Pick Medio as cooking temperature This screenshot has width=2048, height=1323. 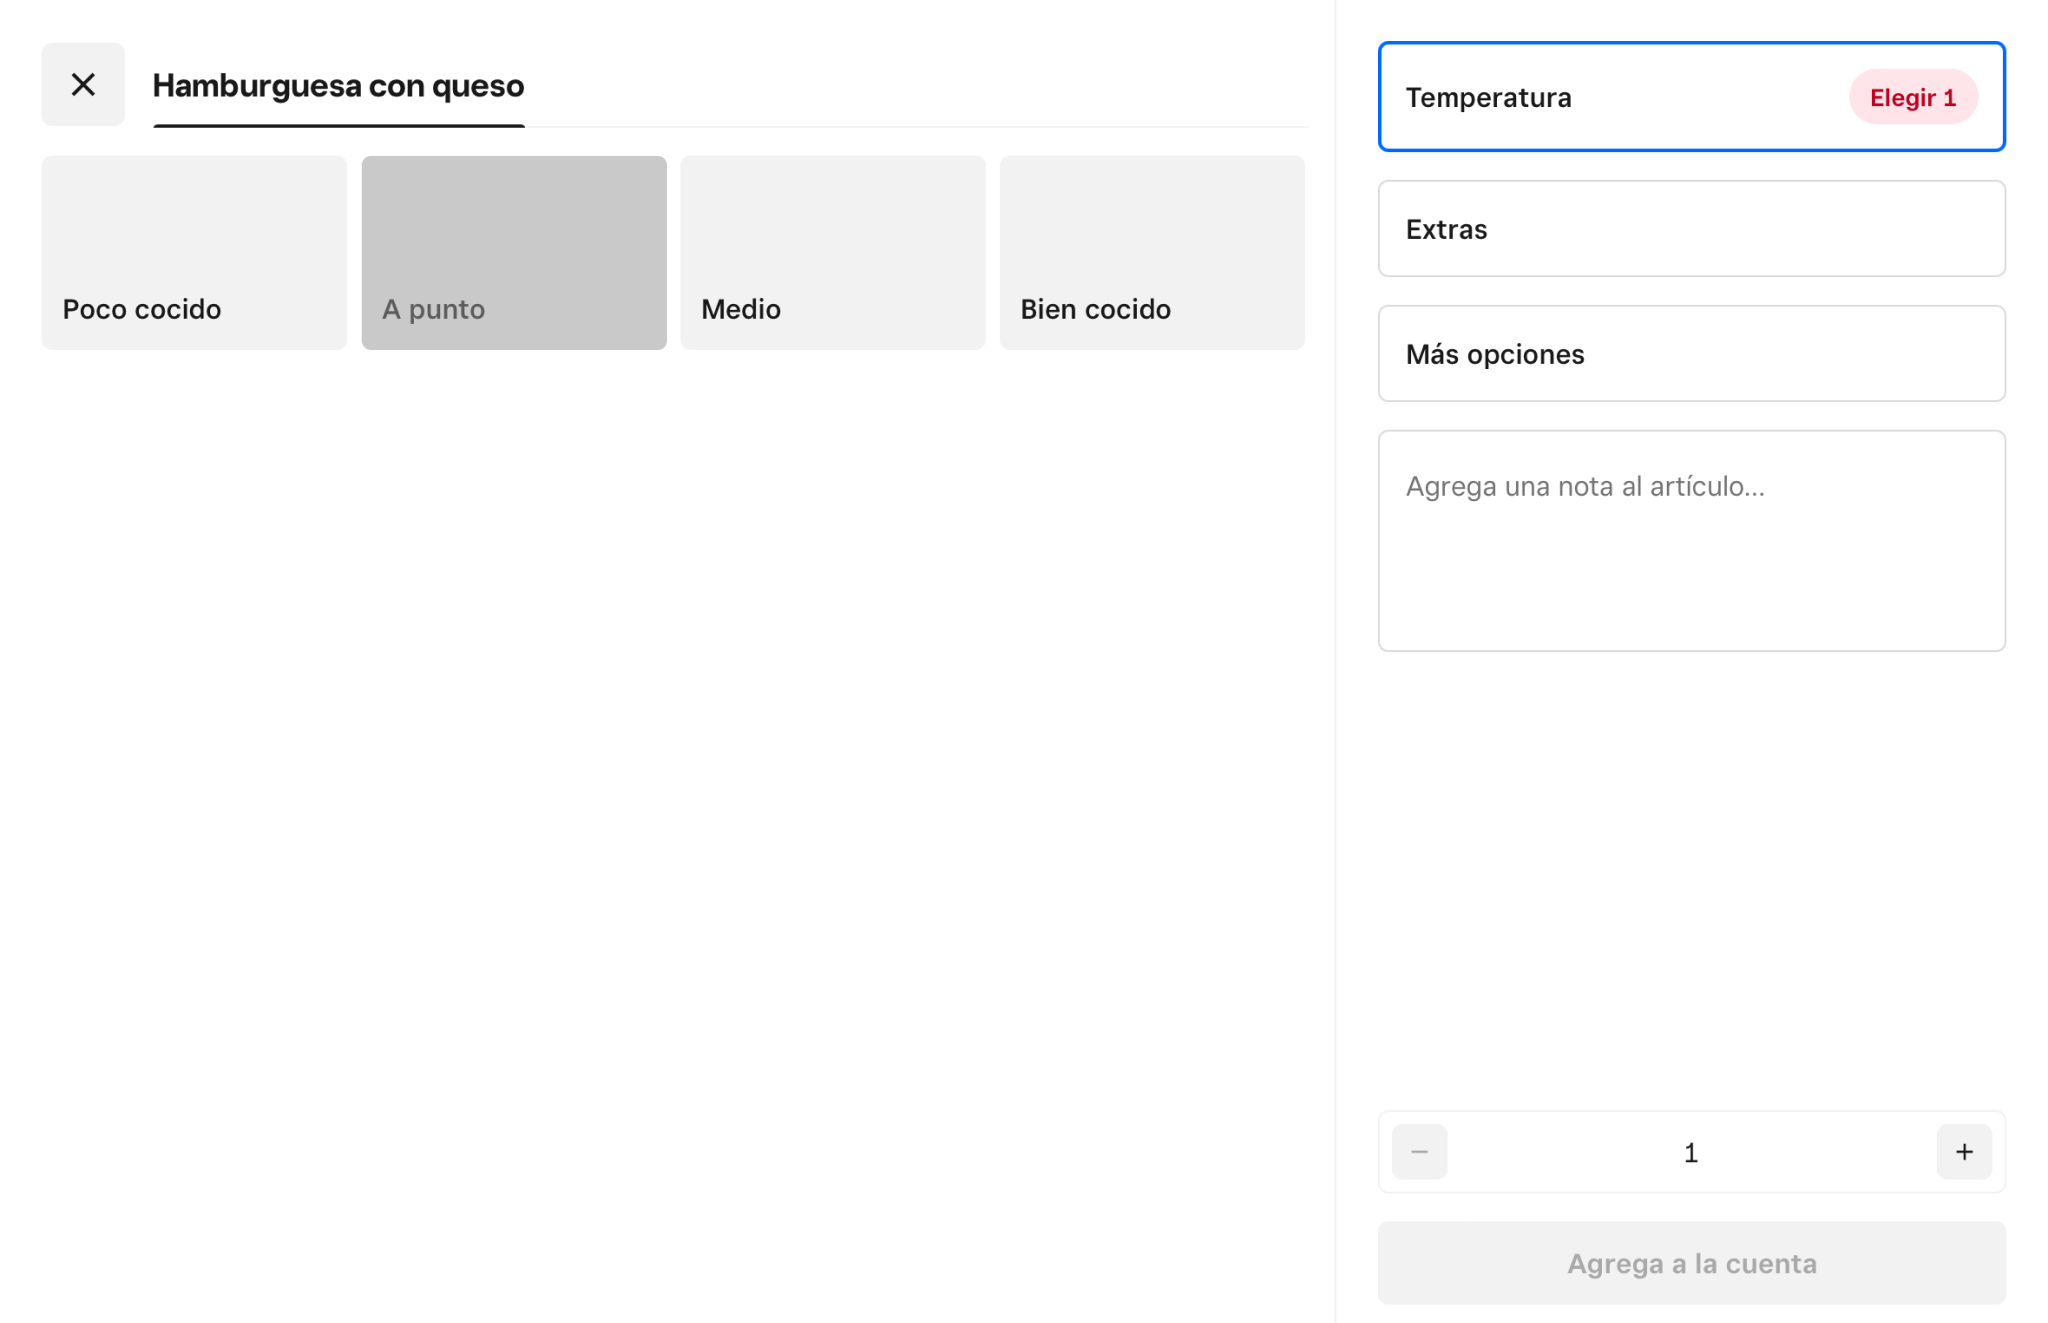tap(832, 252)
